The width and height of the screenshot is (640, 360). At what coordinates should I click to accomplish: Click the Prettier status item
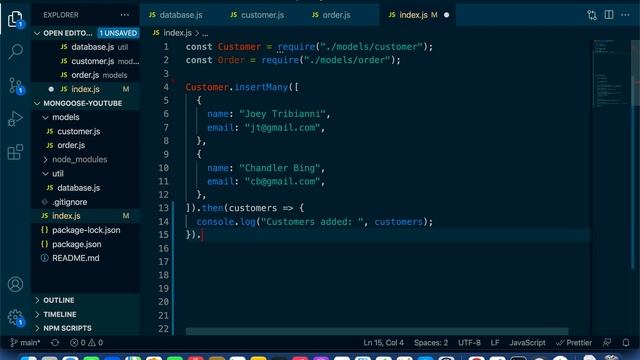(574, 343)
